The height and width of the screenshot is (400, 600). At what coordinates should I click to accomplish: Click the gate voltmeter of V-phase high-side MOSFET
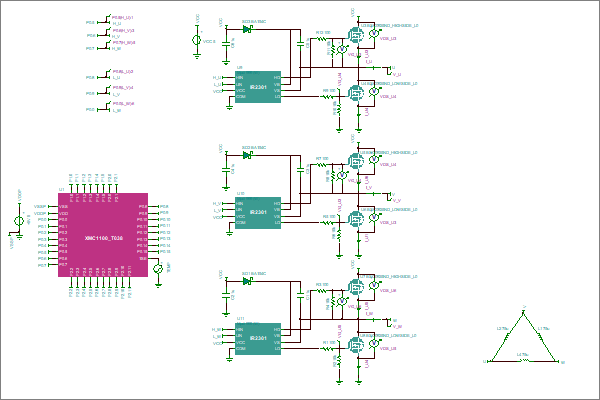tap(342, 175)
